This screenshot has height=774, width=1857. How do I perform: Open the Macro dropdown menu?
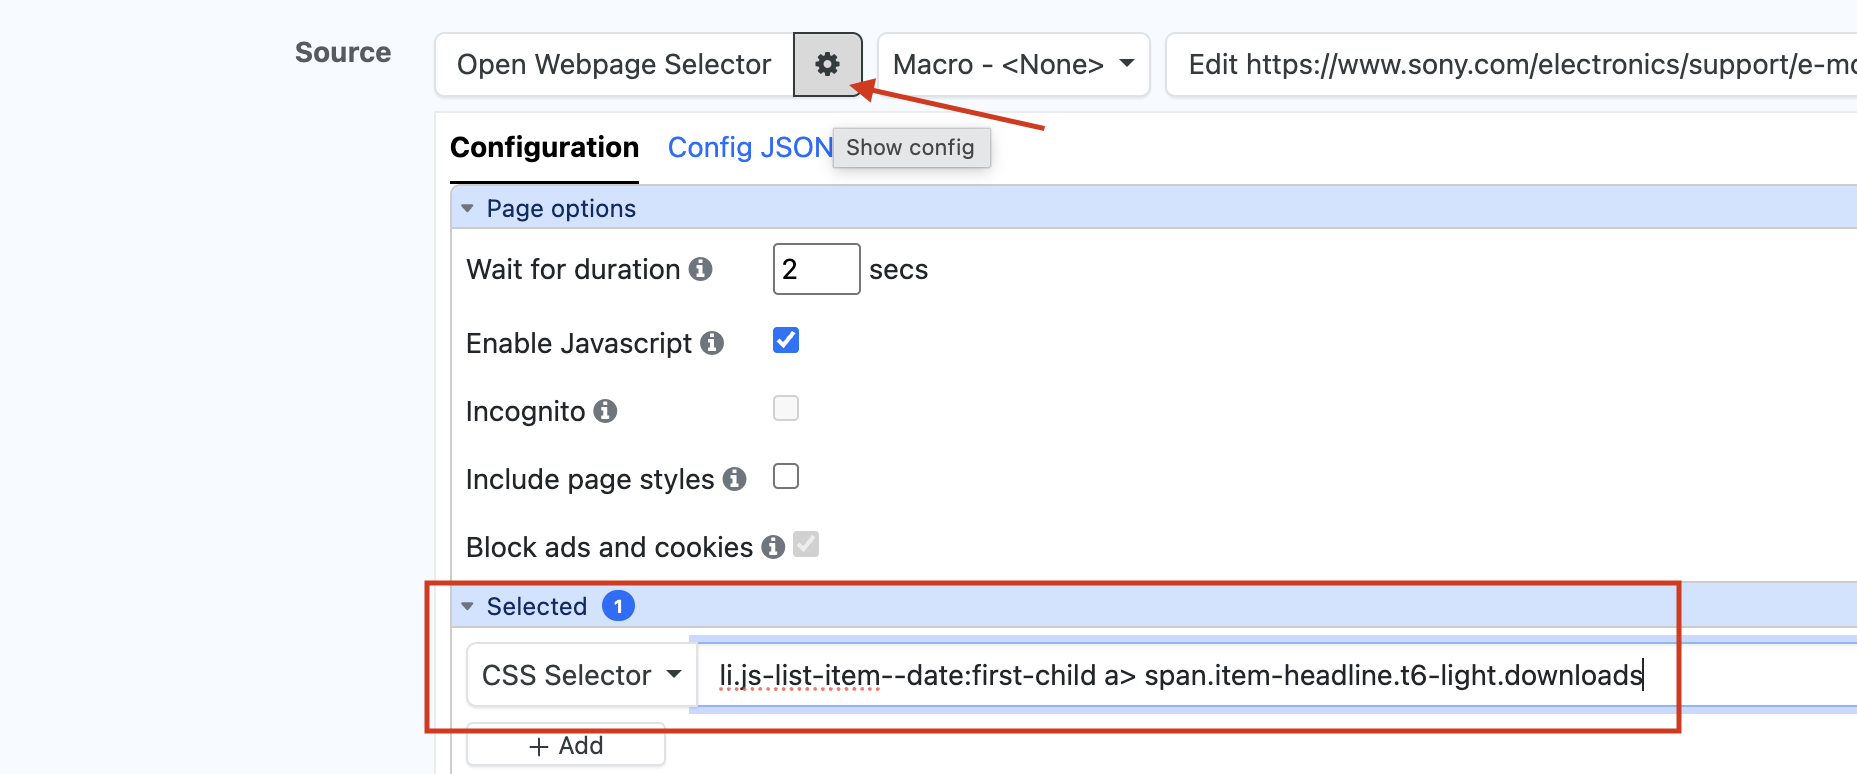1013,65
